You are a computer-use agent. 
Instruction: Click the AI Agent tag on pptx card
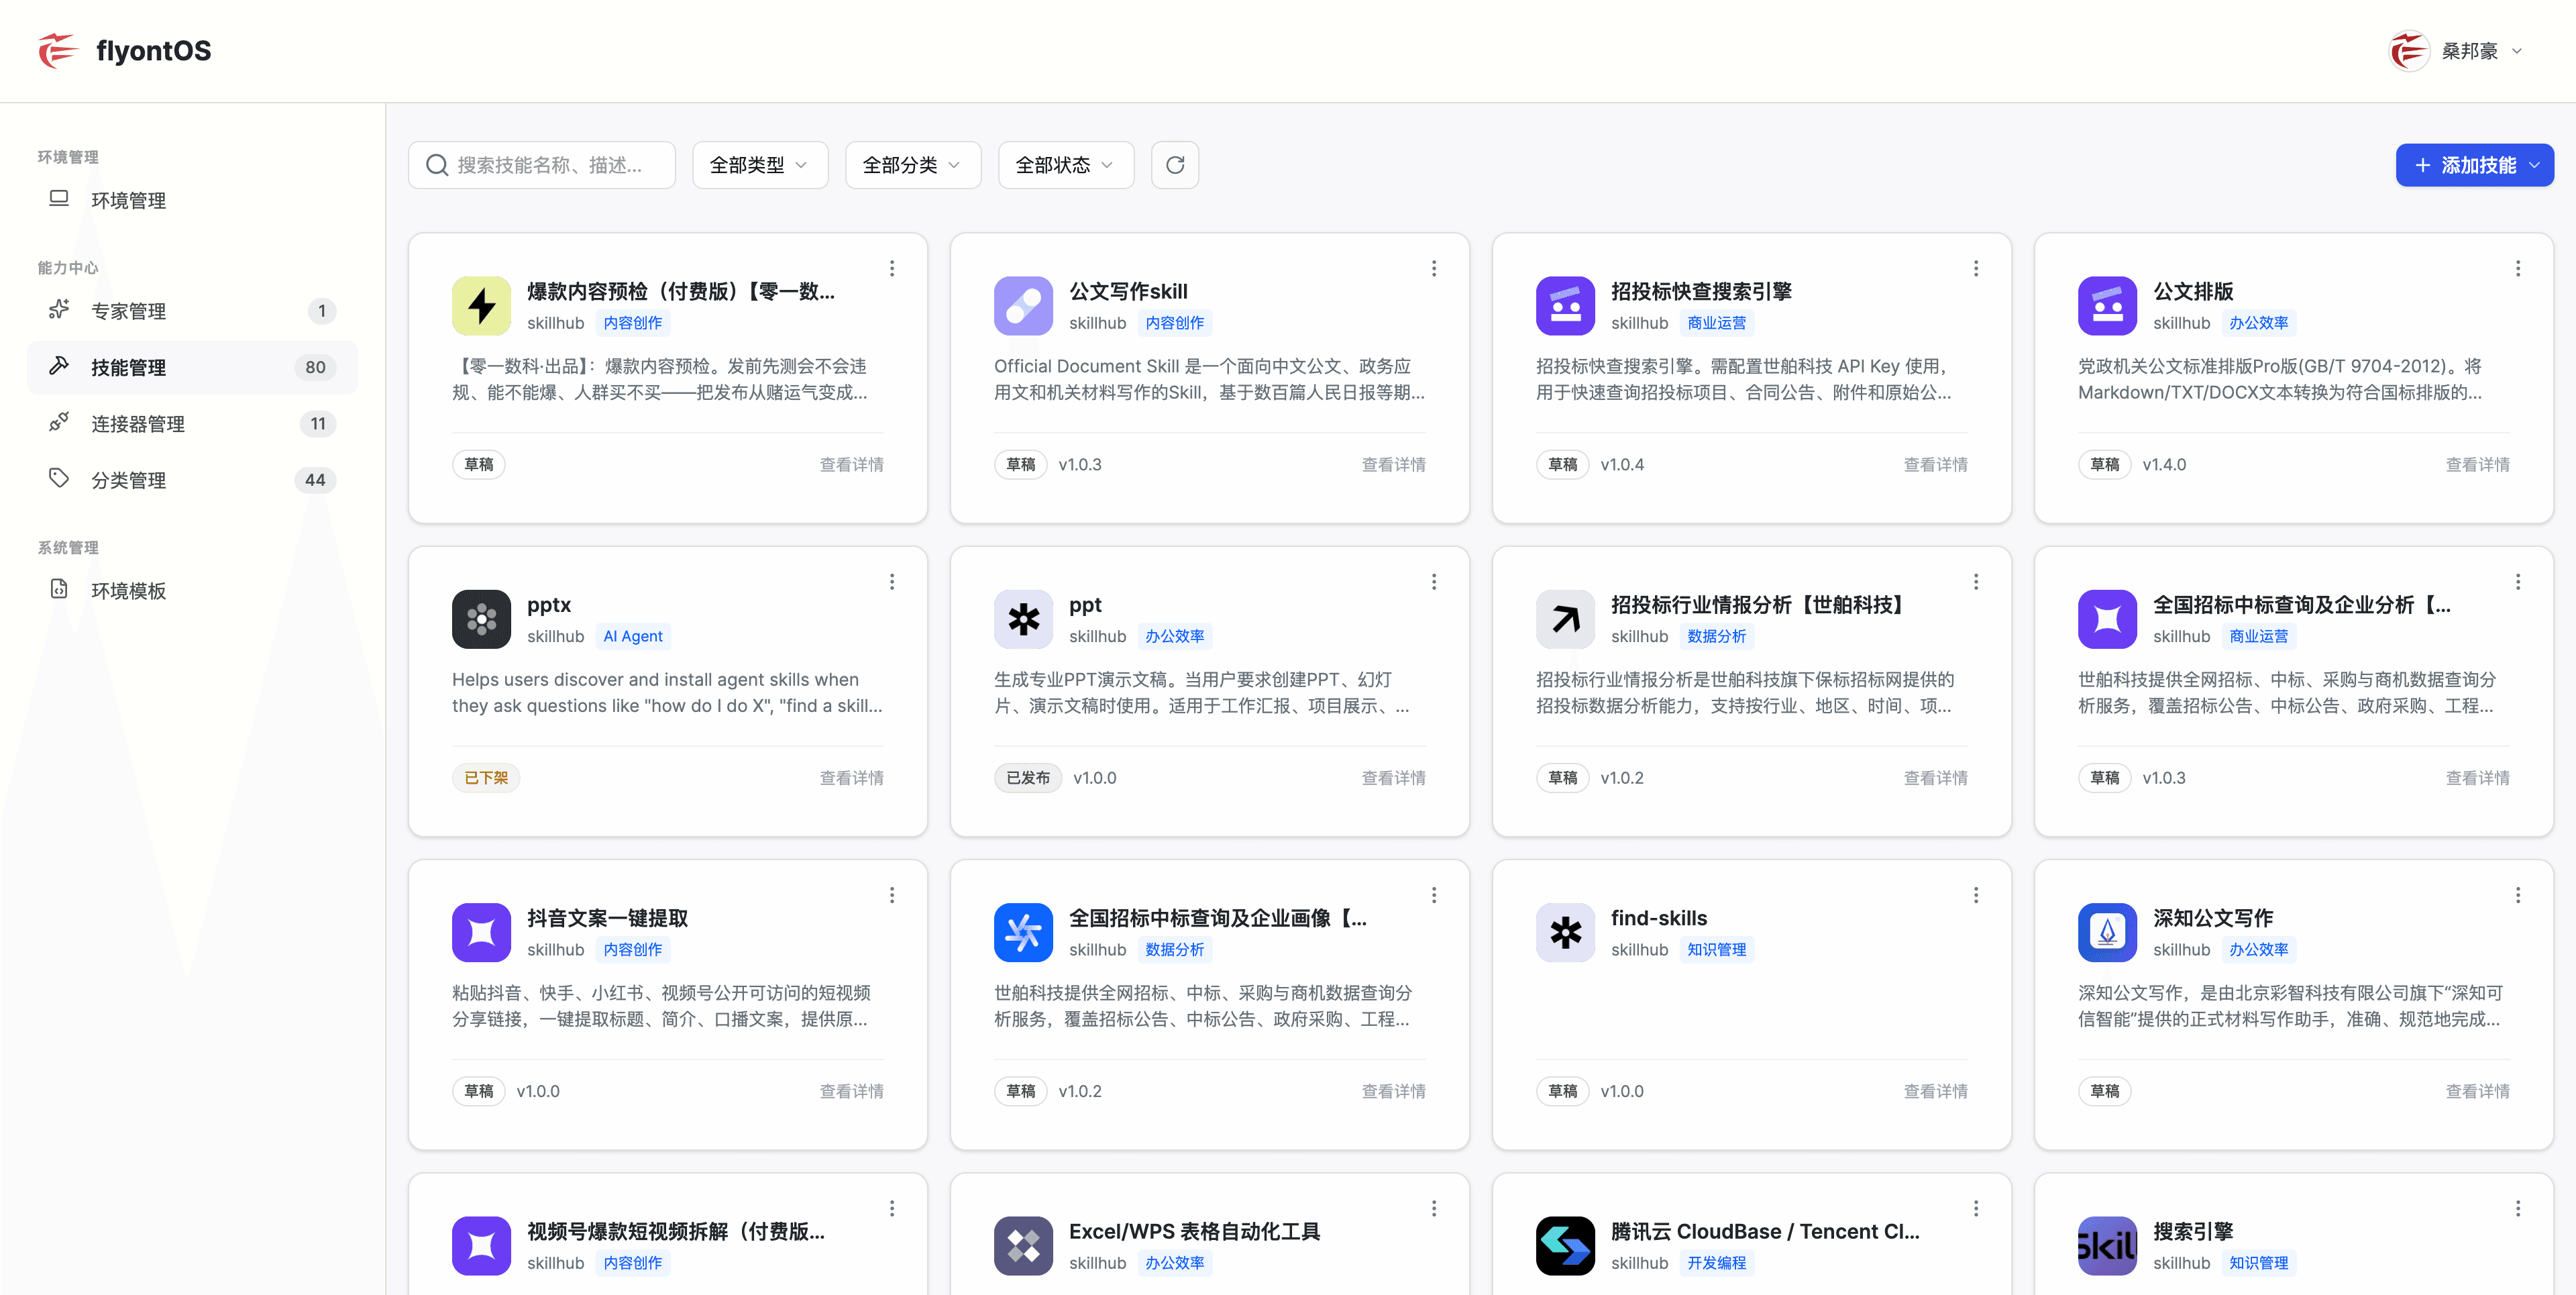point(633,636)
